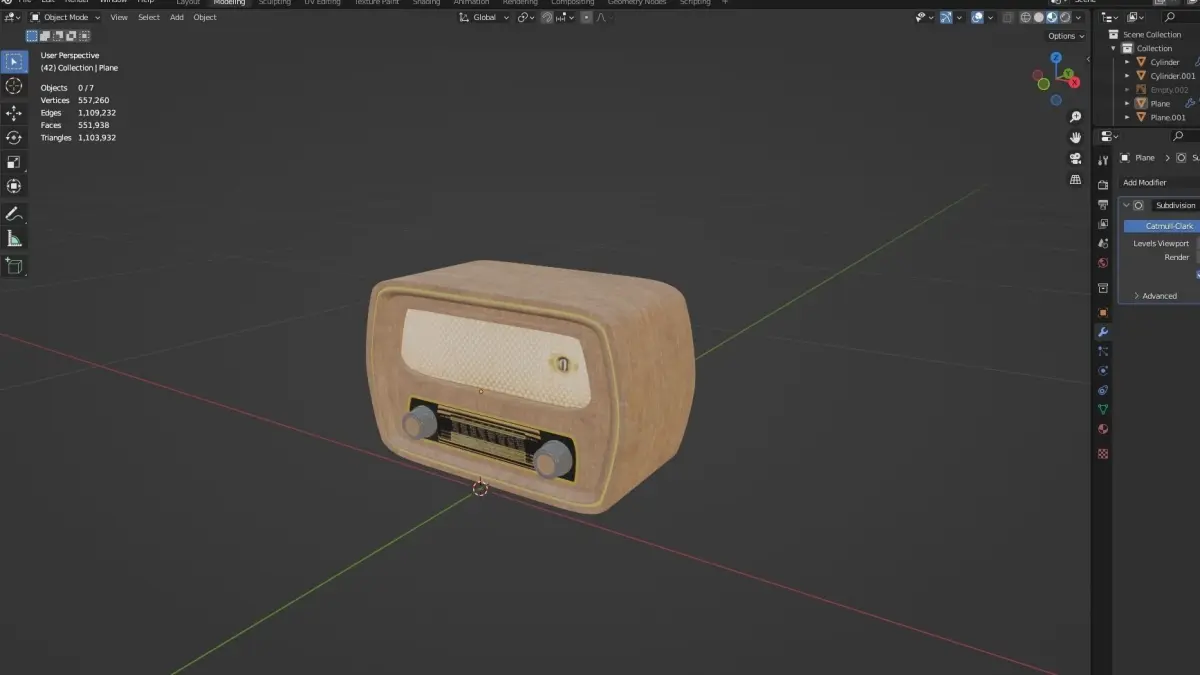Click the green Y axis gizmo
This screenshot has height=675, width=1200.
pyautogui.click(x=1069, y=74)
